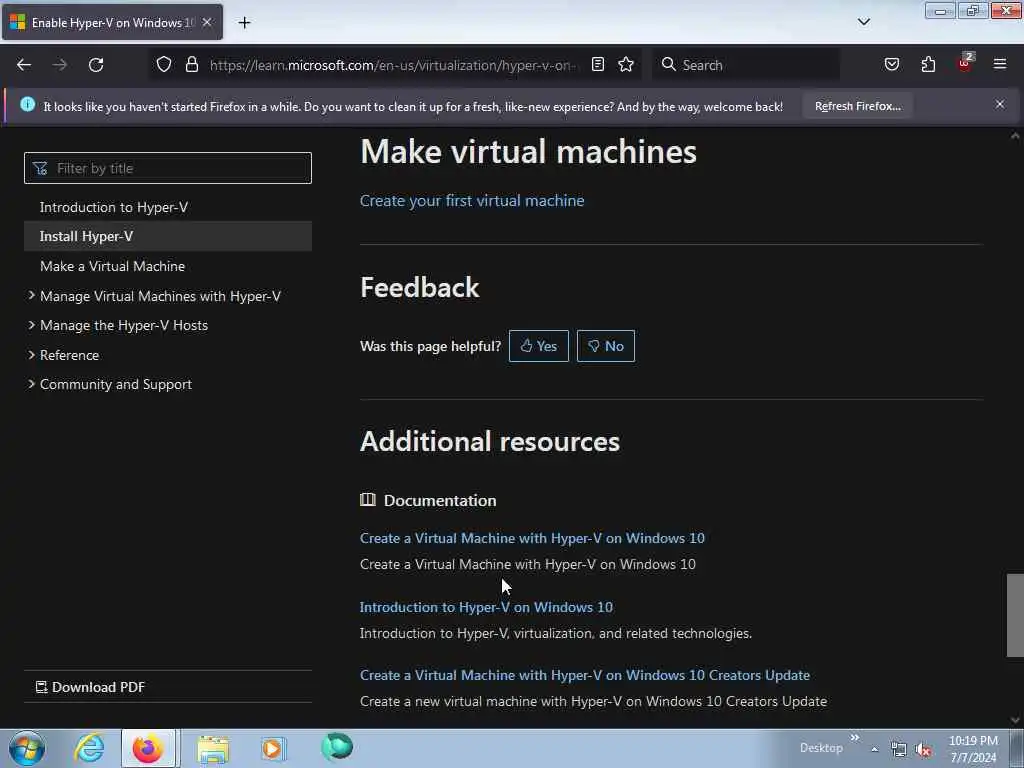Click the Firefox taskbar icon

point(148,748)
